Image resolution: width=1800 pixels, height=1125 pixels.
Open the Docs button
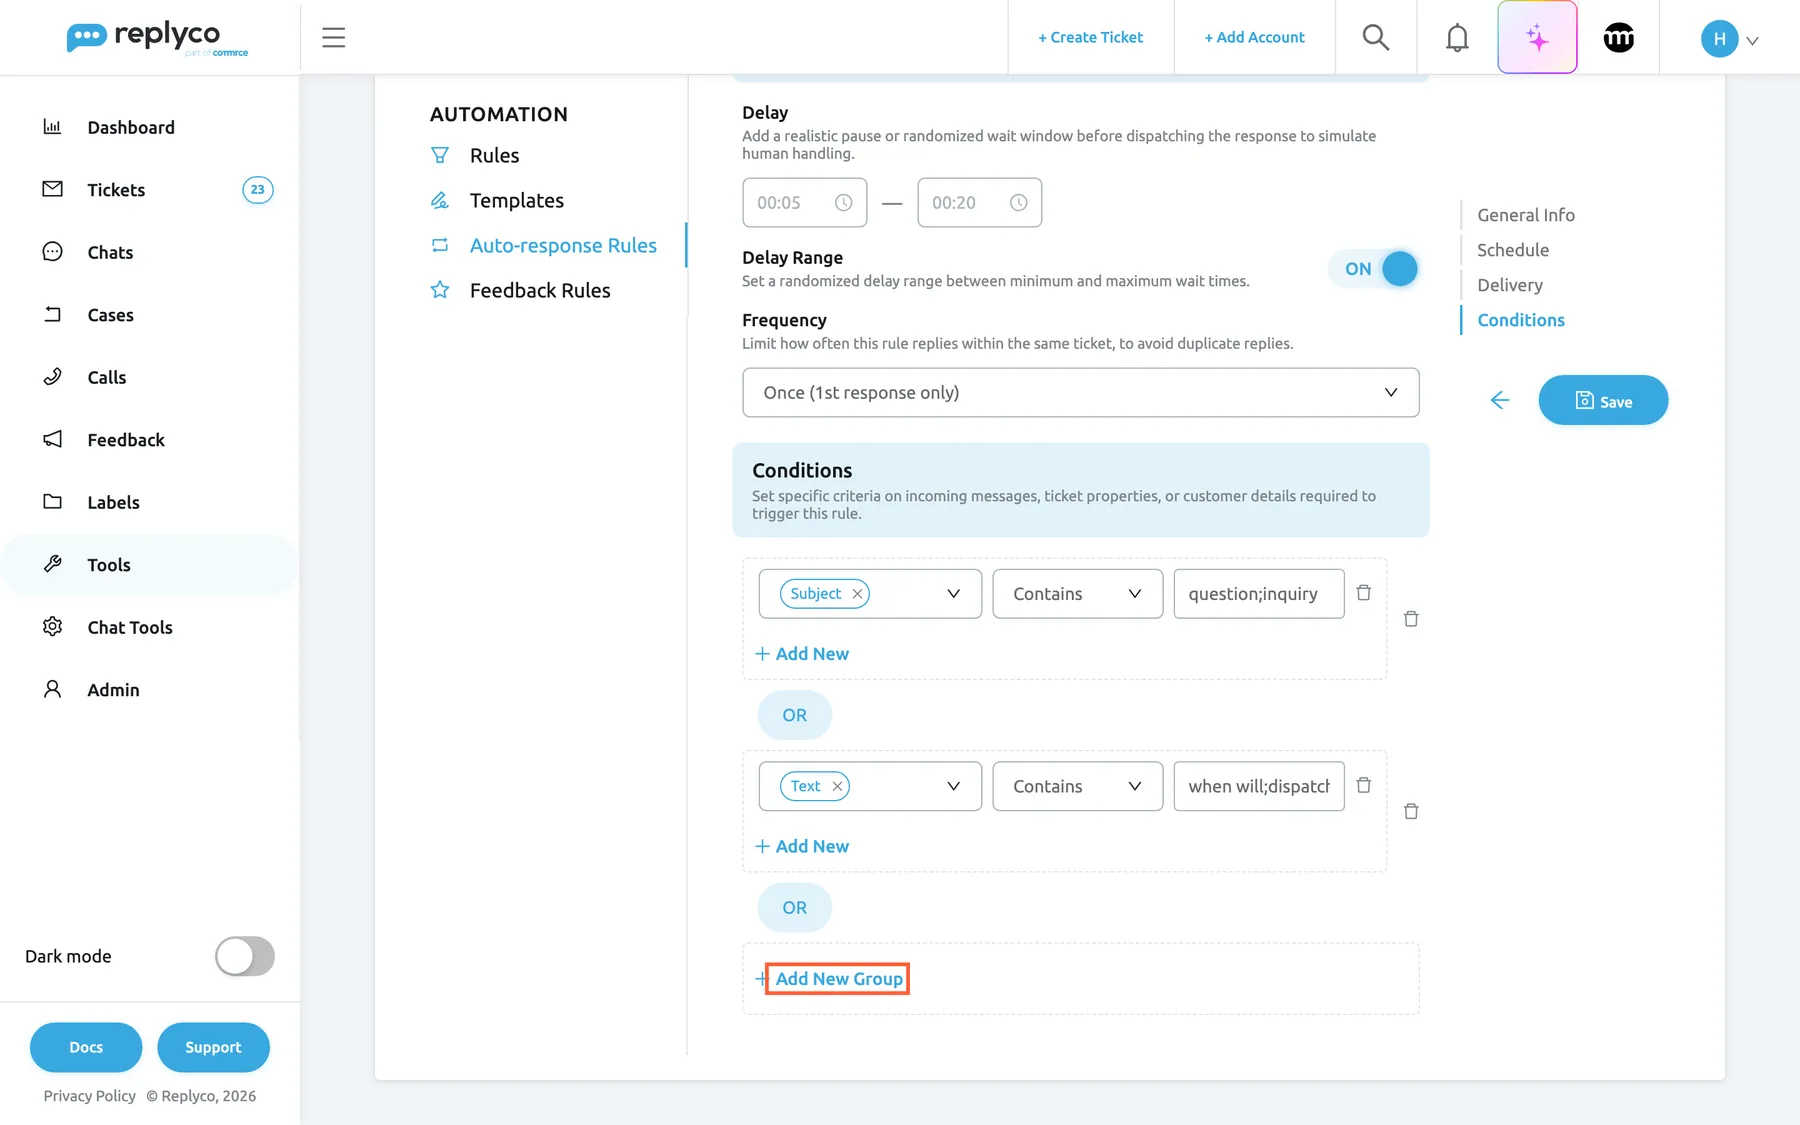tap(86, 1047)
